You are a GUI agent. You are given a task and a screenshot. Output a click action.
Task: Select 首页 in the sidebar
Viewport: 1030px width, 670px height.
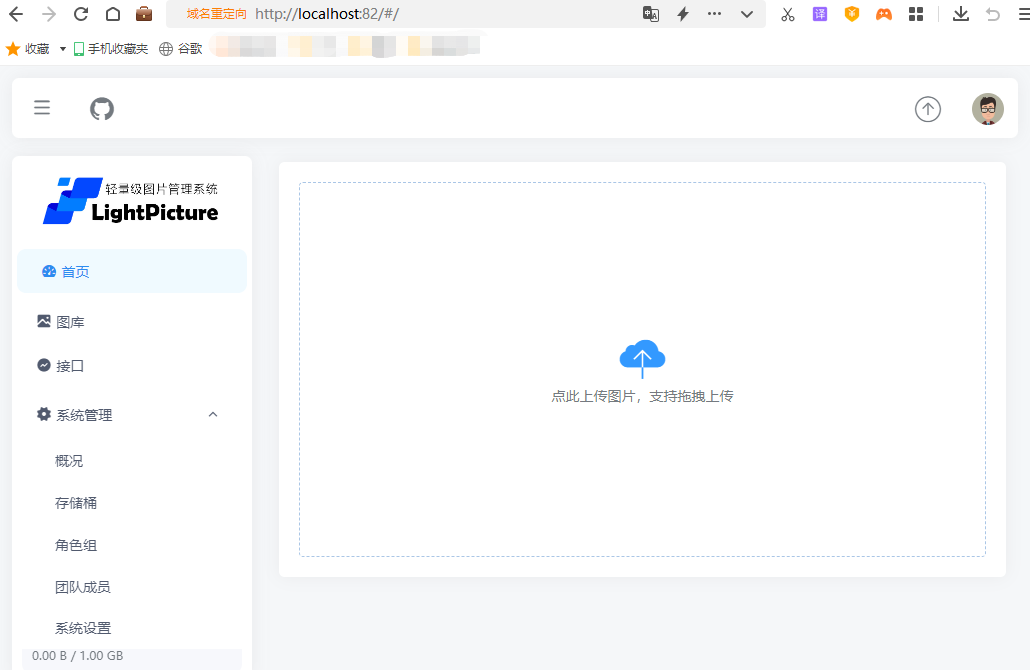point(75,272)
